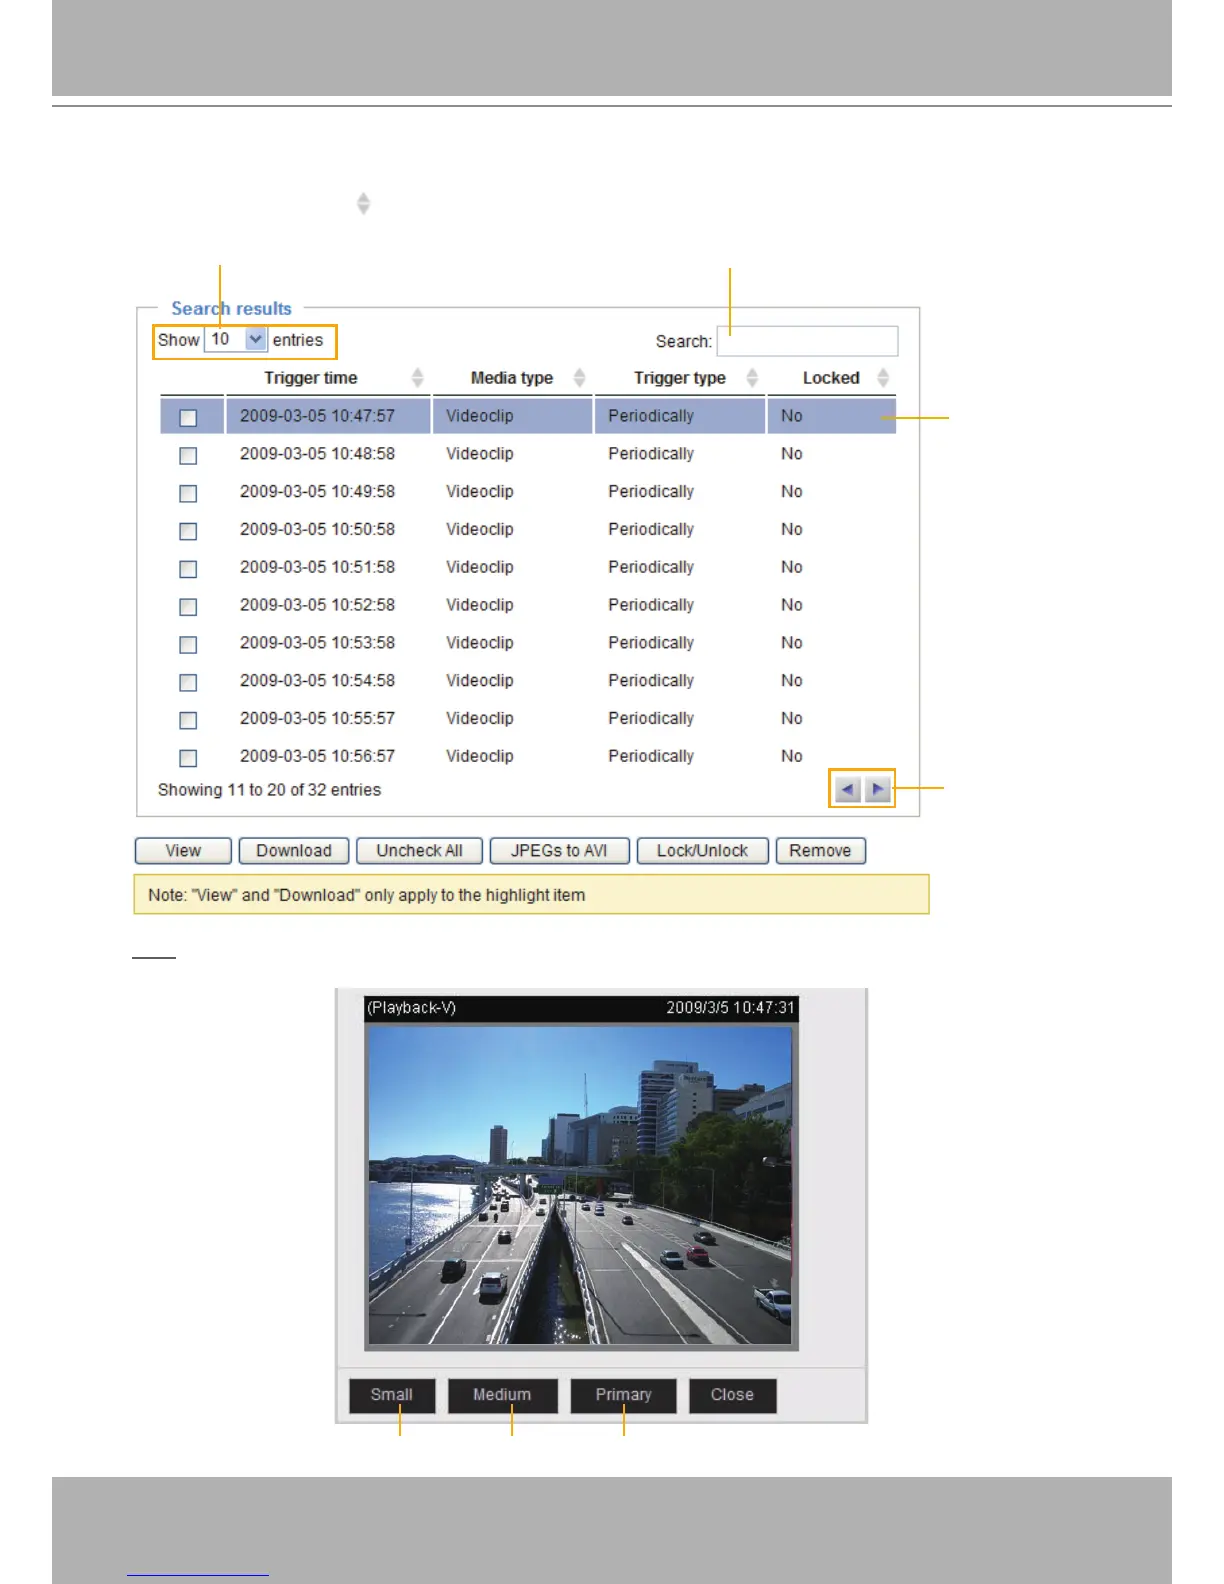Download the highlighted recording
The image size is (1224, 1584).
(x=294, y=851)
